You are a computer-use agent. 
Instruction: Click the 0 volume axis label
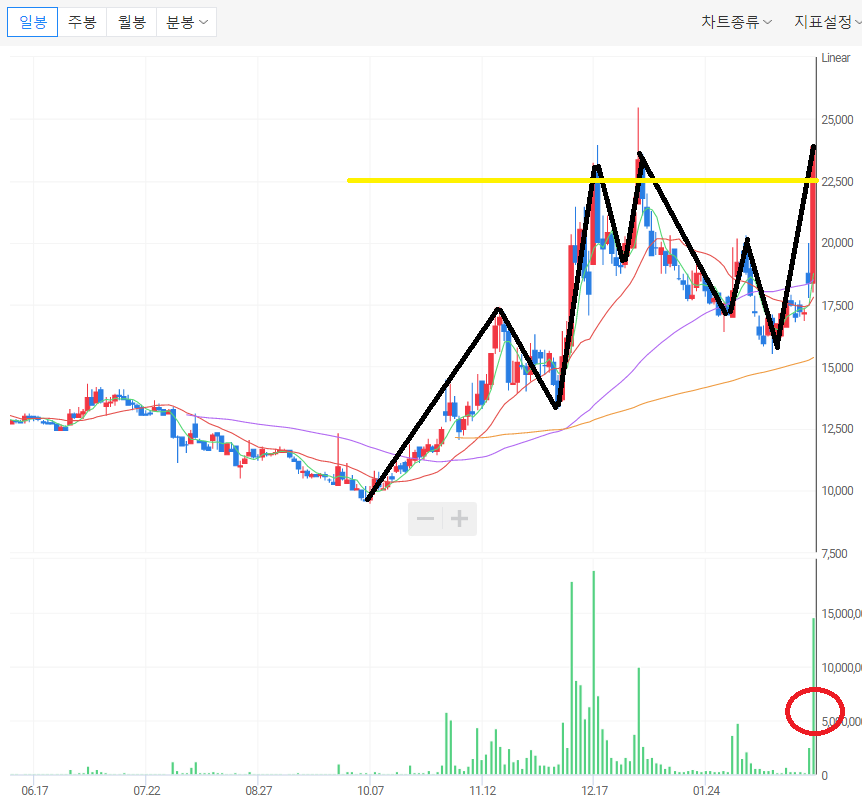[x=824, y=776]
